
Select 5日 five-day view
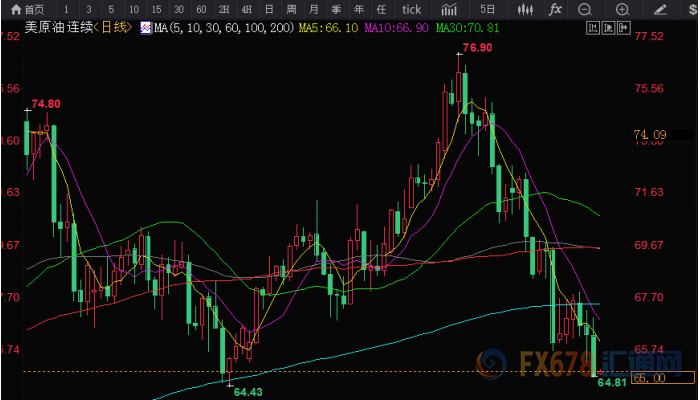488,8
